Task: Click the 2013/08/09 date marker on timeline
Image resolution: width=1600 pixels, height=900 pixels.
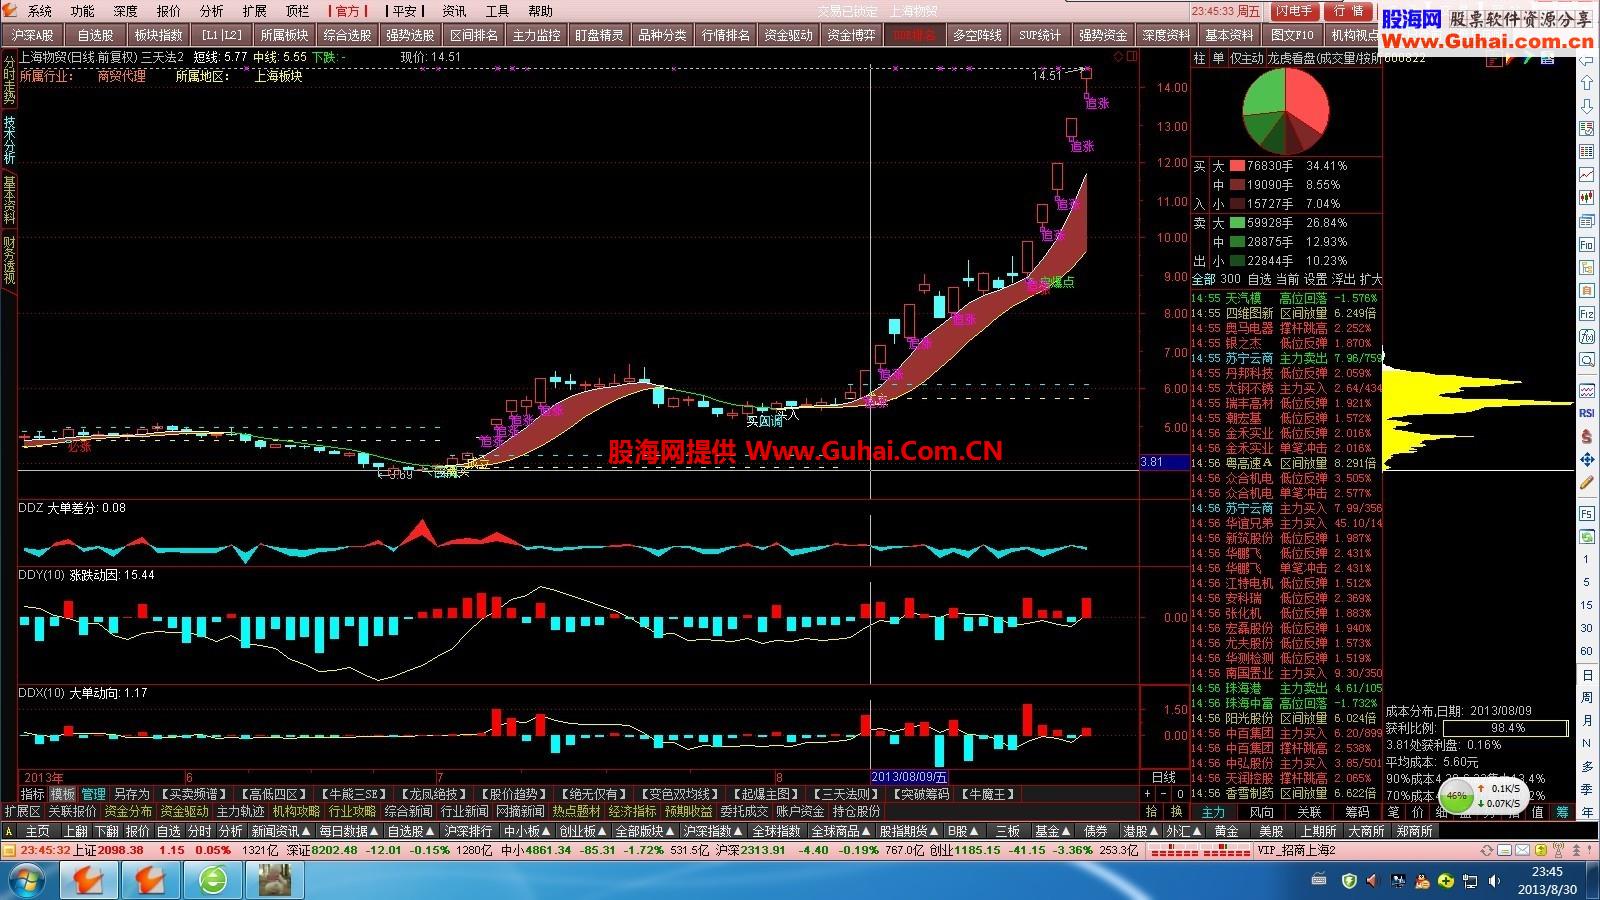Action: tap(908, 776)
